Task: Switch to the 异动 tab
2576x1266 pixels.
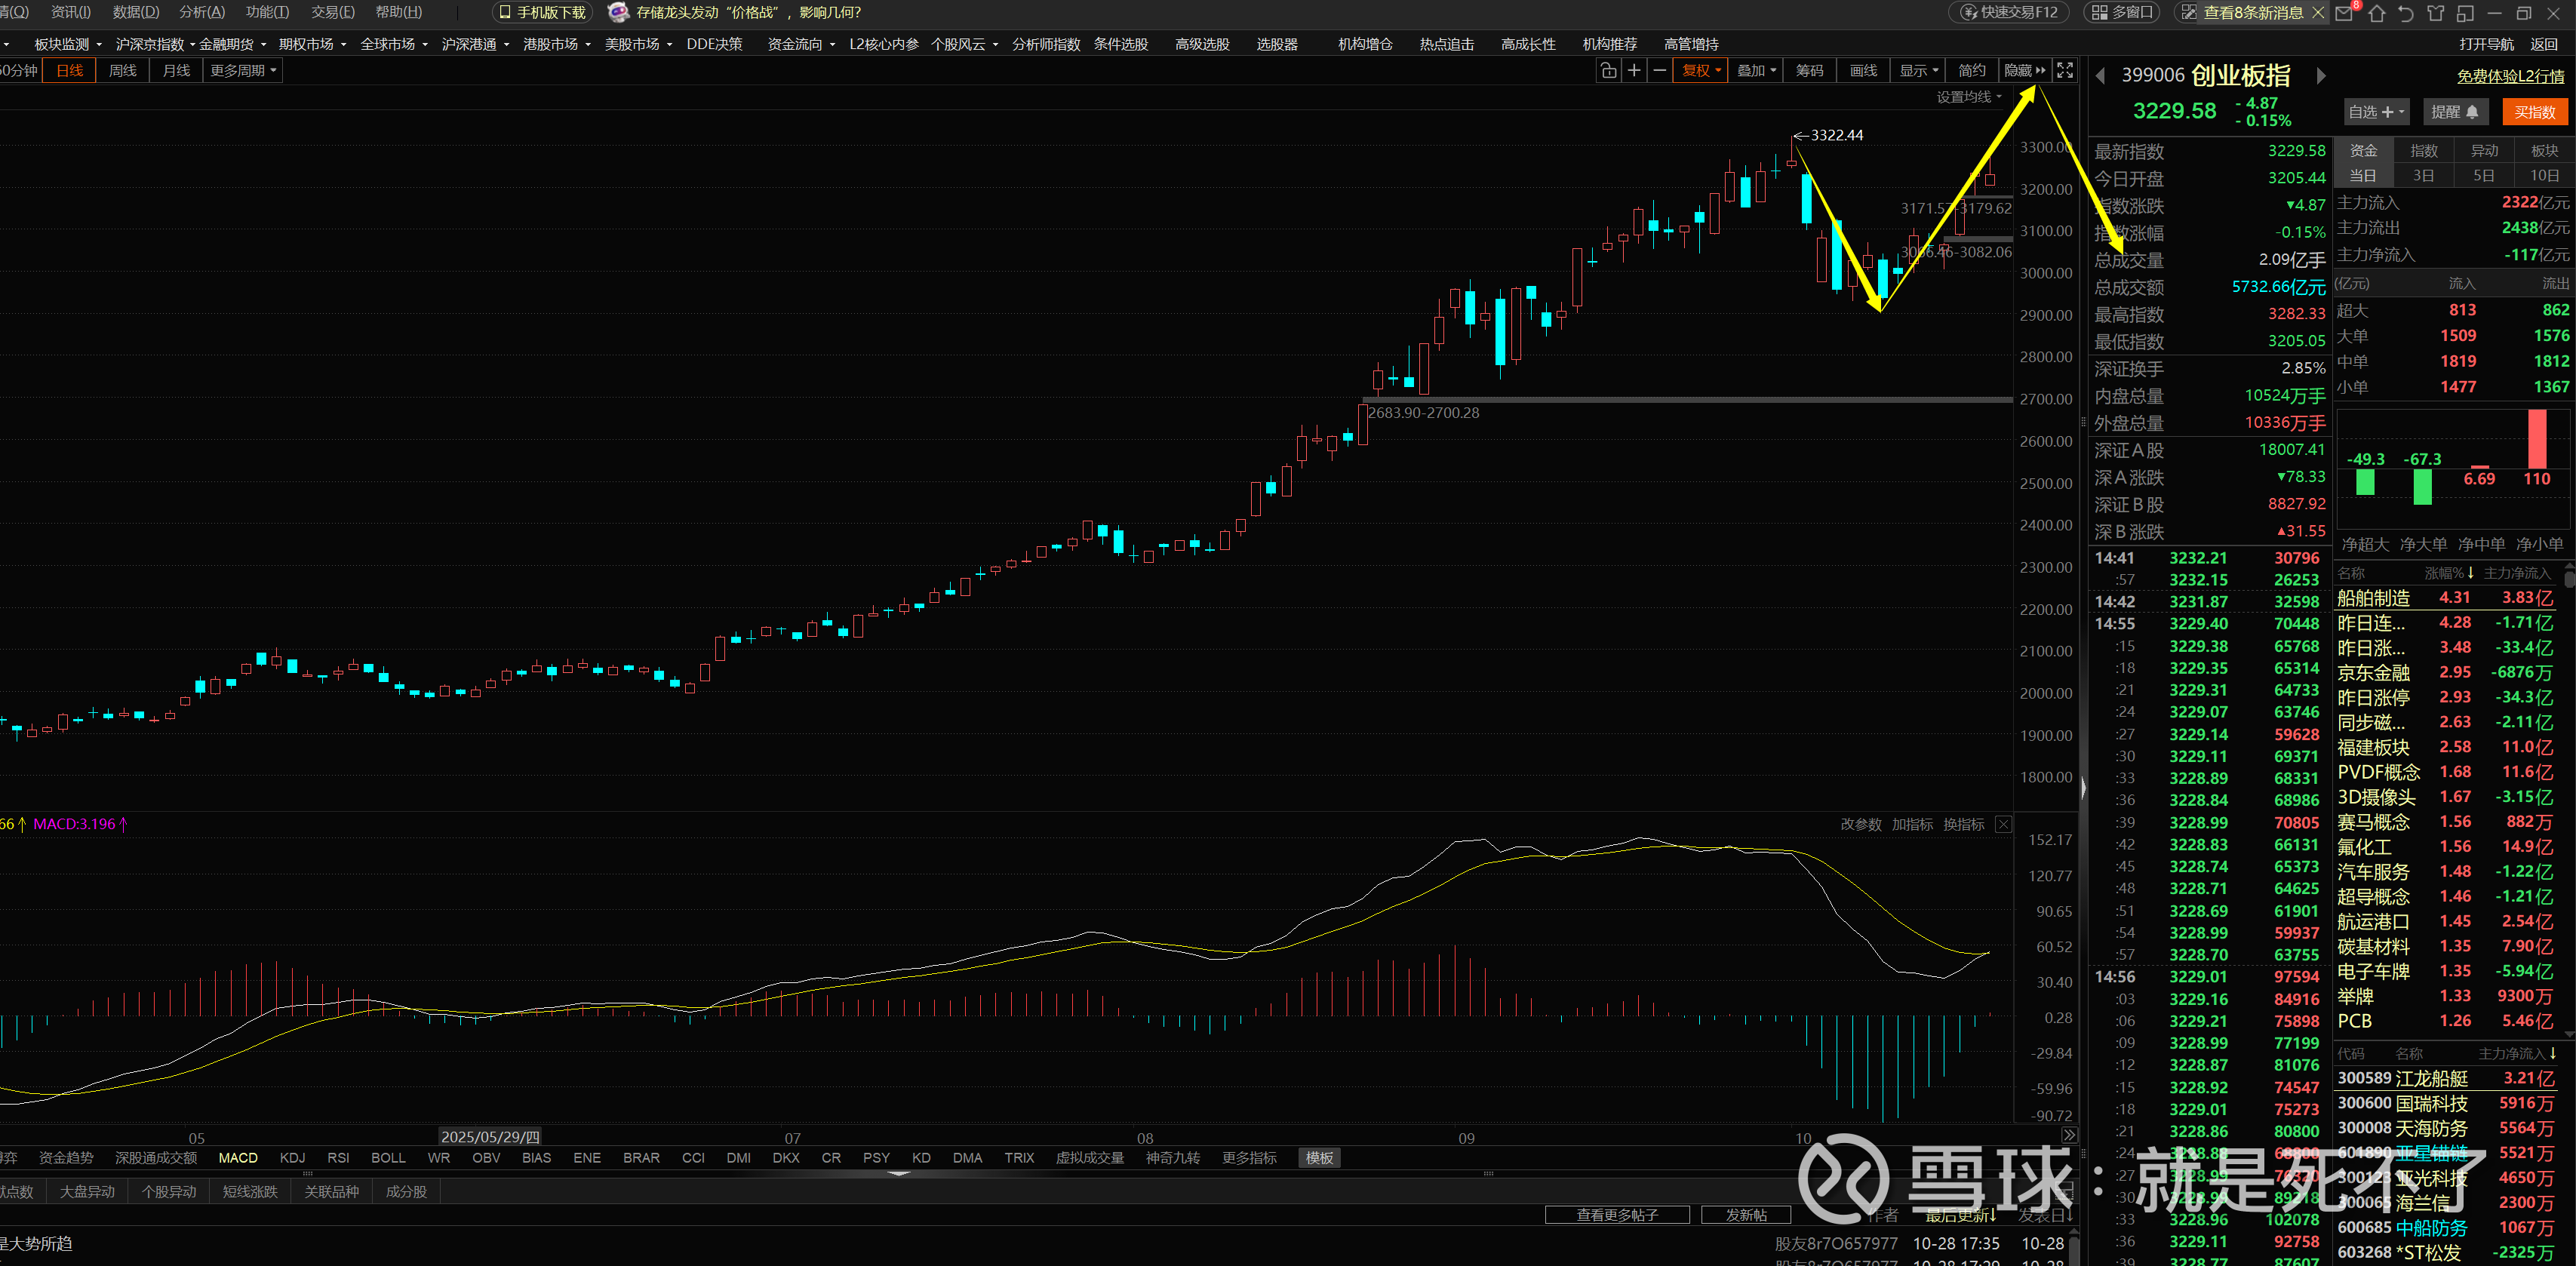Action: click(x=2484, y=151)
